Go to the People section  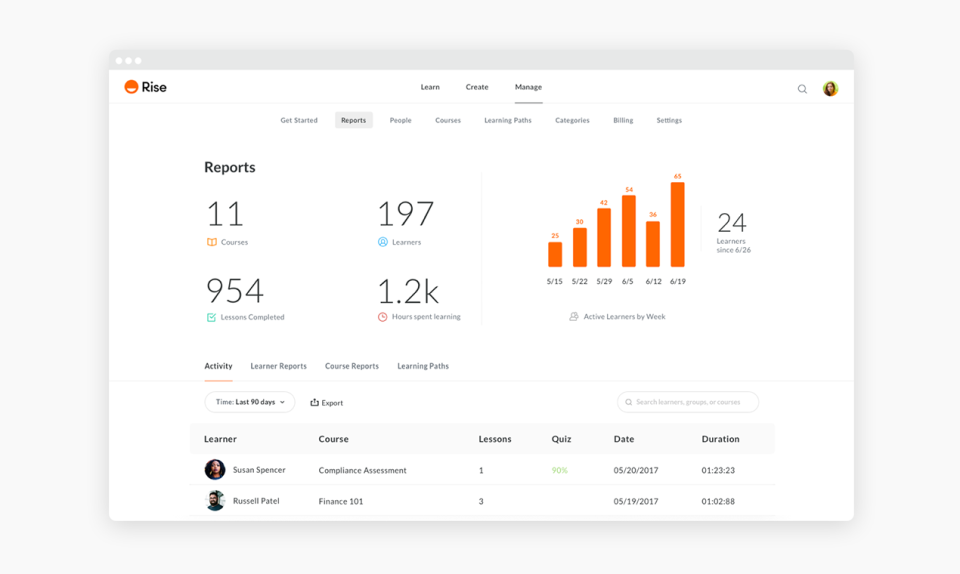[400, 121]
